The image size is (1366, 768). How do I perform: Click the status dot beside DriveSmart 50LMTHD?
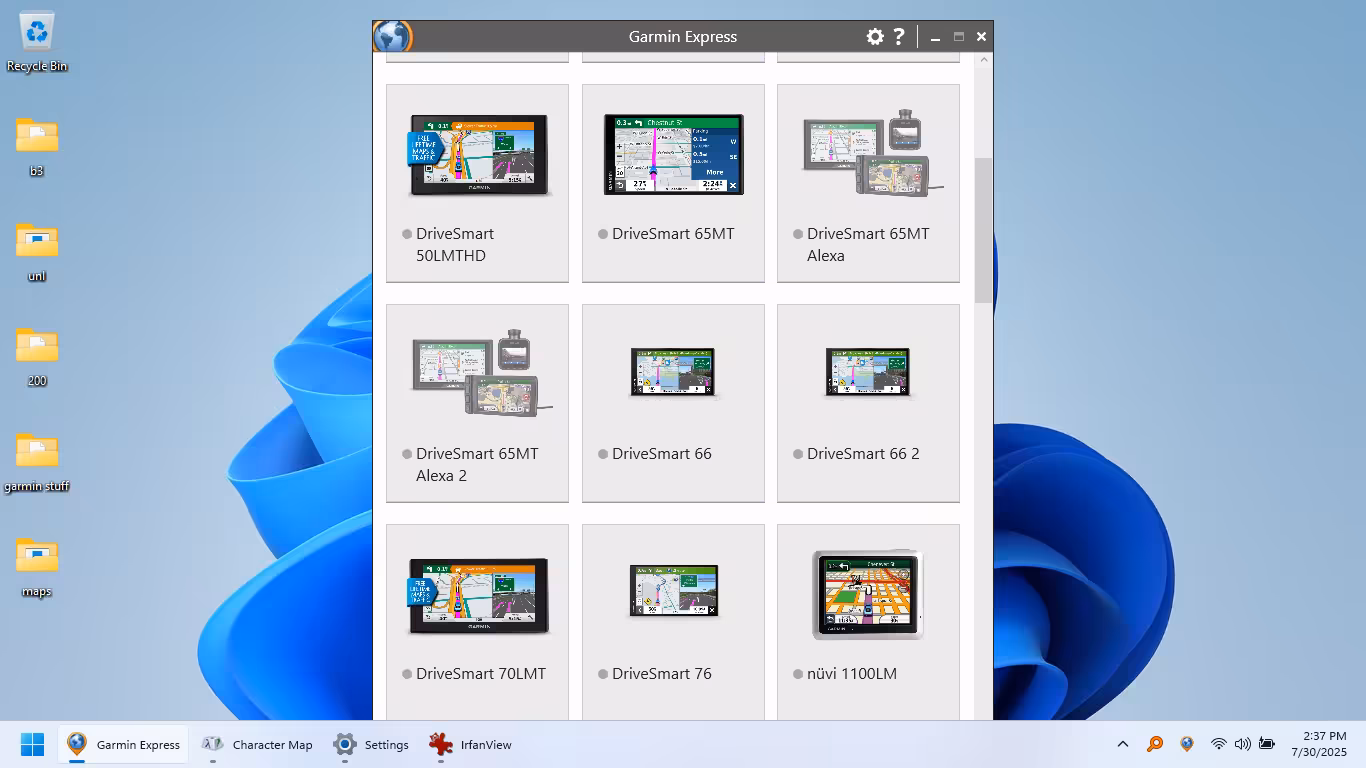click(x=407, y=234)
